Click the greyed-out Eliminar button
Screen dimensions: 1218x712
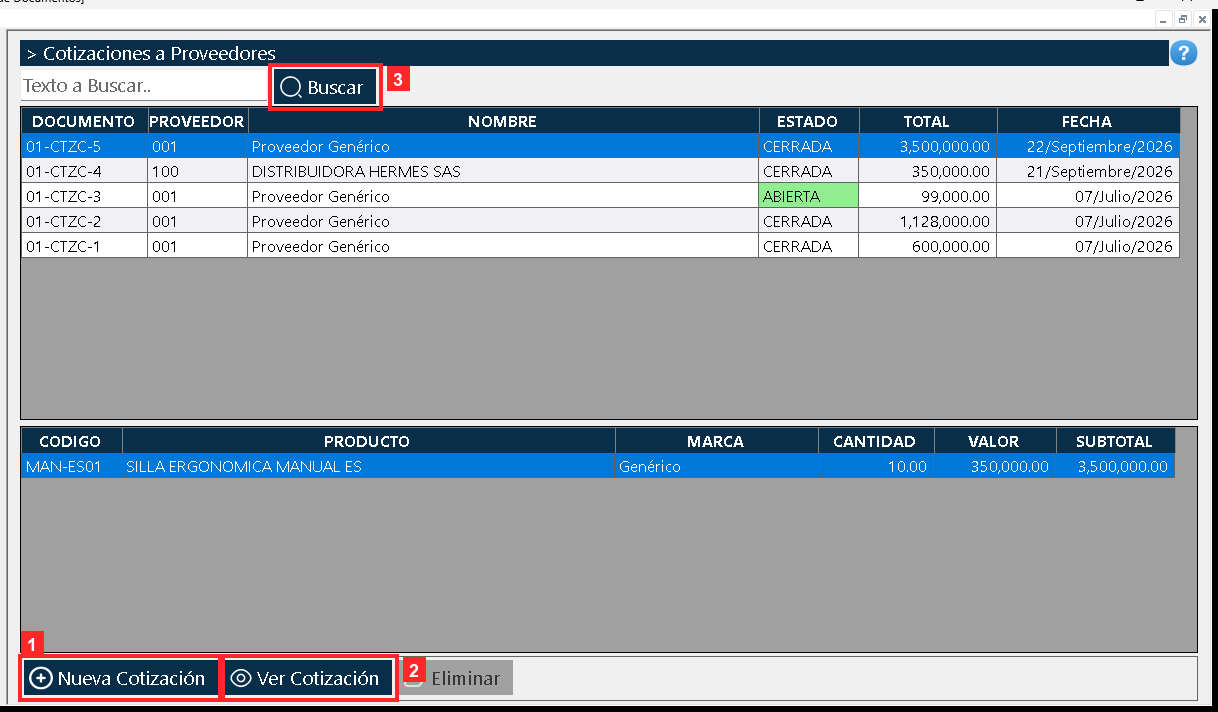click(455, 678)
